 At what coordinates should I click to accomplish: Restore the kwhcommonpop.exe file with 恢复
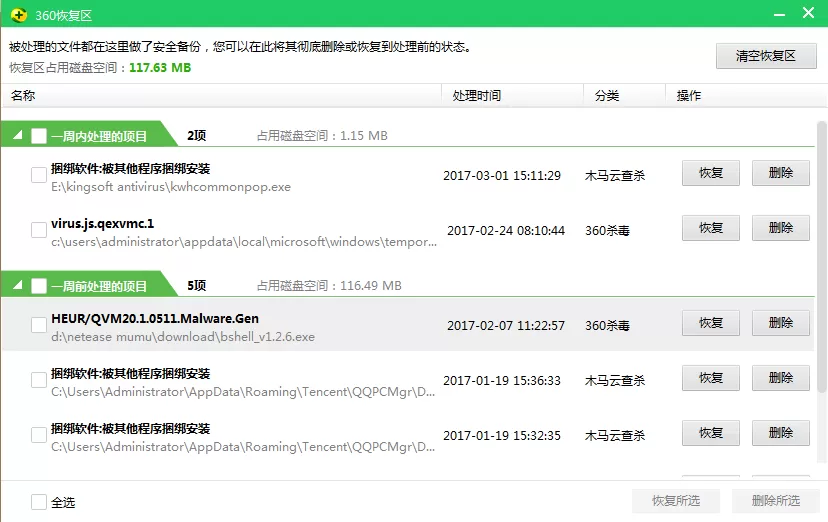point(711,173)
